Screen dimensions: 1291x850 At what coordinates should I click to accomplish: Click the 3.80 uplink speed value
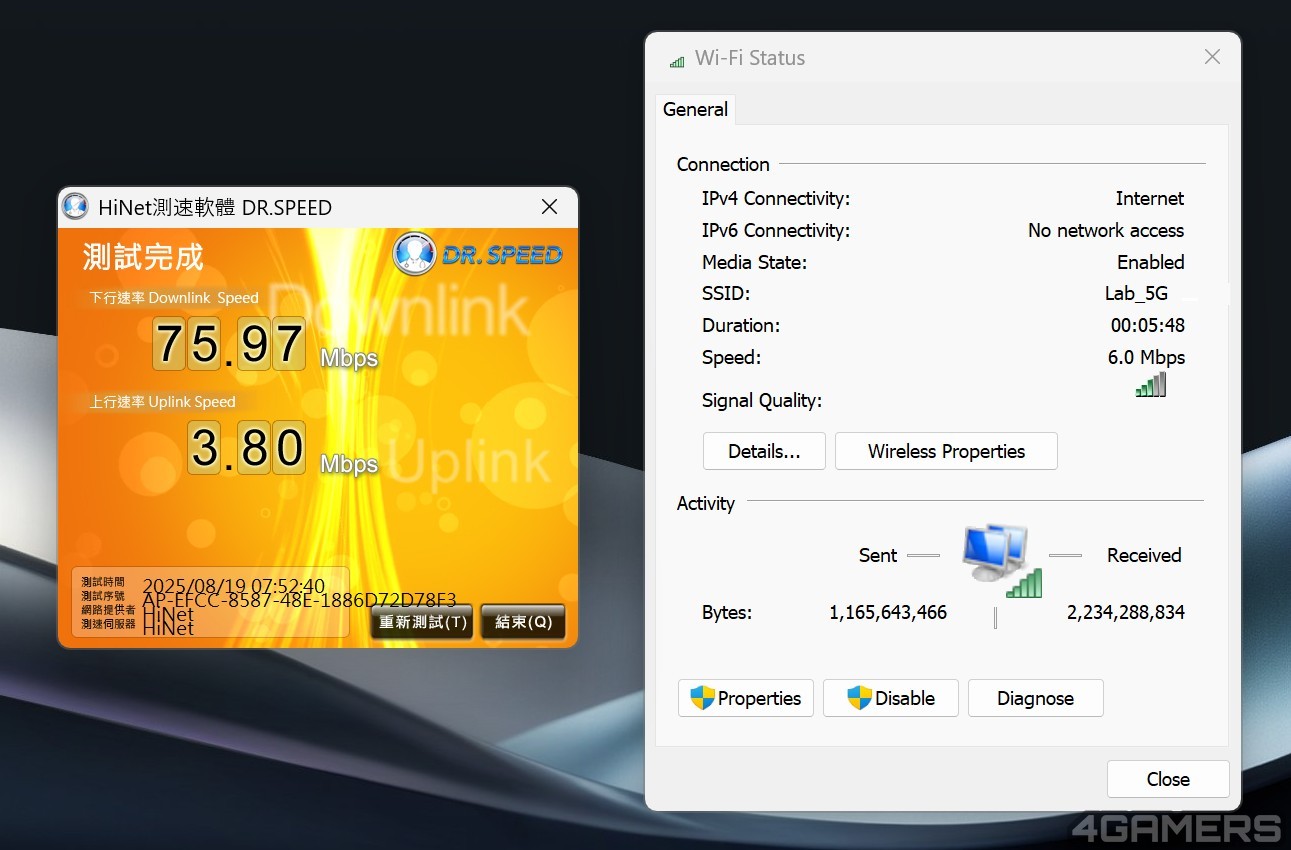coord(247,447)
